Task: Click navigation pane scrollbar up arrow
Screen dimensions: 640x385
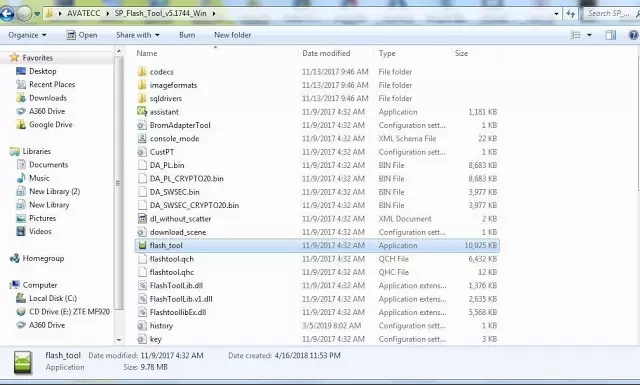Action: (119, 51)
